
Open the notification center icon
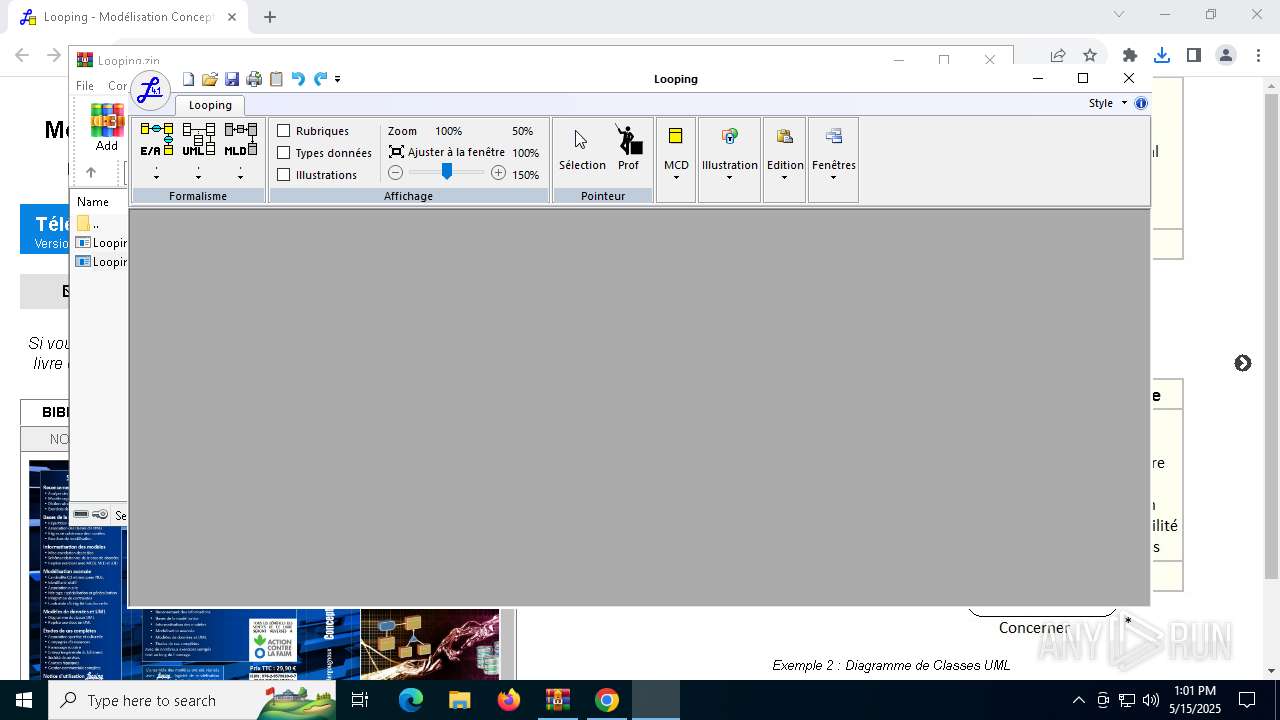pos(1247,700)
